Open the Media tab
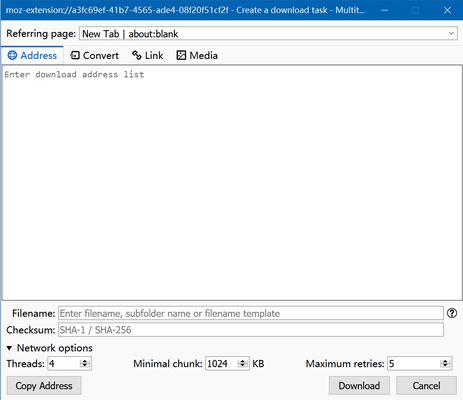Image resolution: width=463 pixels, height=400 pixels. click(197, 55)
